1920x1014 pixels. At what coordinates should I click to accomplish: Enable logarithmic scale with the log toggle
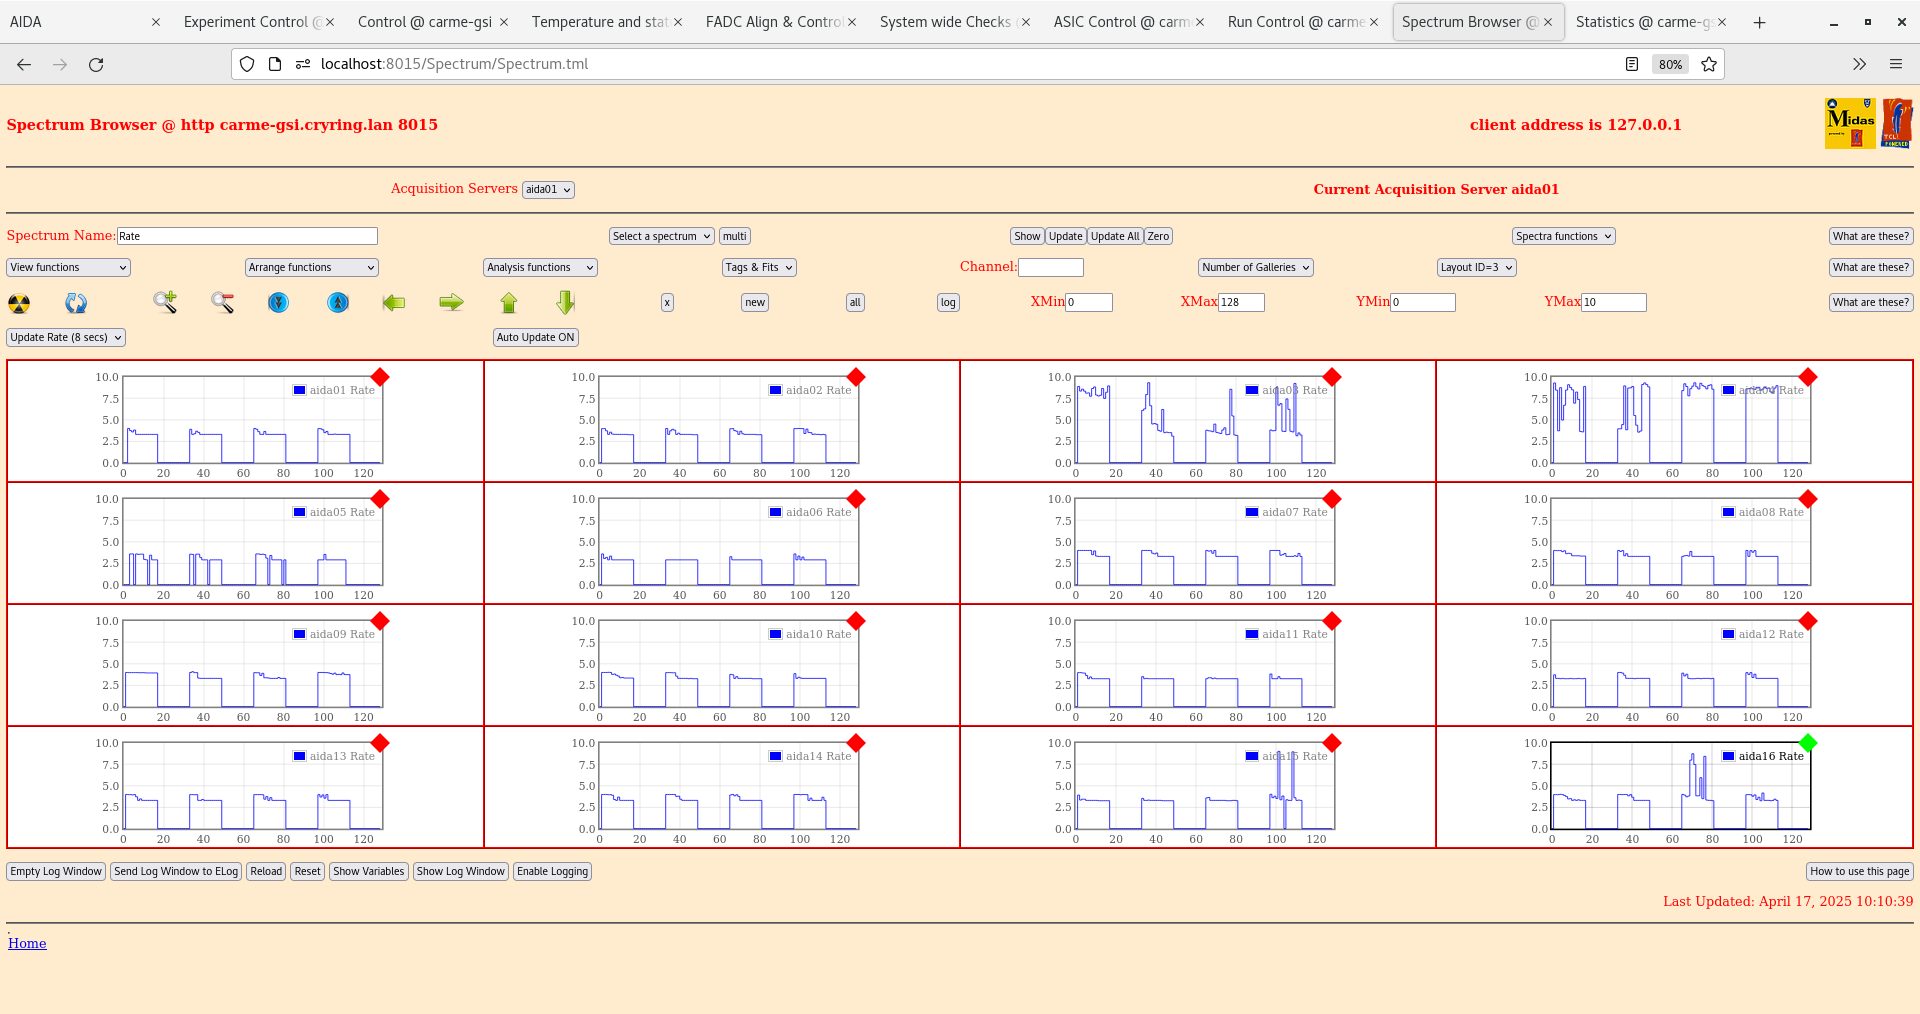tap(947, 302)
